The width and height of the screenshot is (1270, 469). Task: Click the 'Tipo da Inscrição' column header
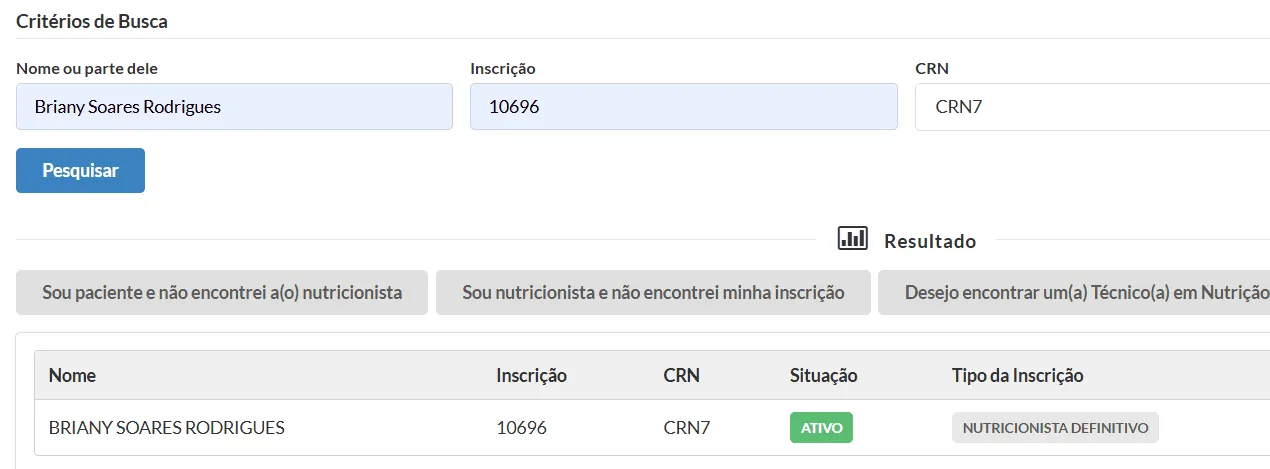pyautogui.click(x=1017, y=376)
